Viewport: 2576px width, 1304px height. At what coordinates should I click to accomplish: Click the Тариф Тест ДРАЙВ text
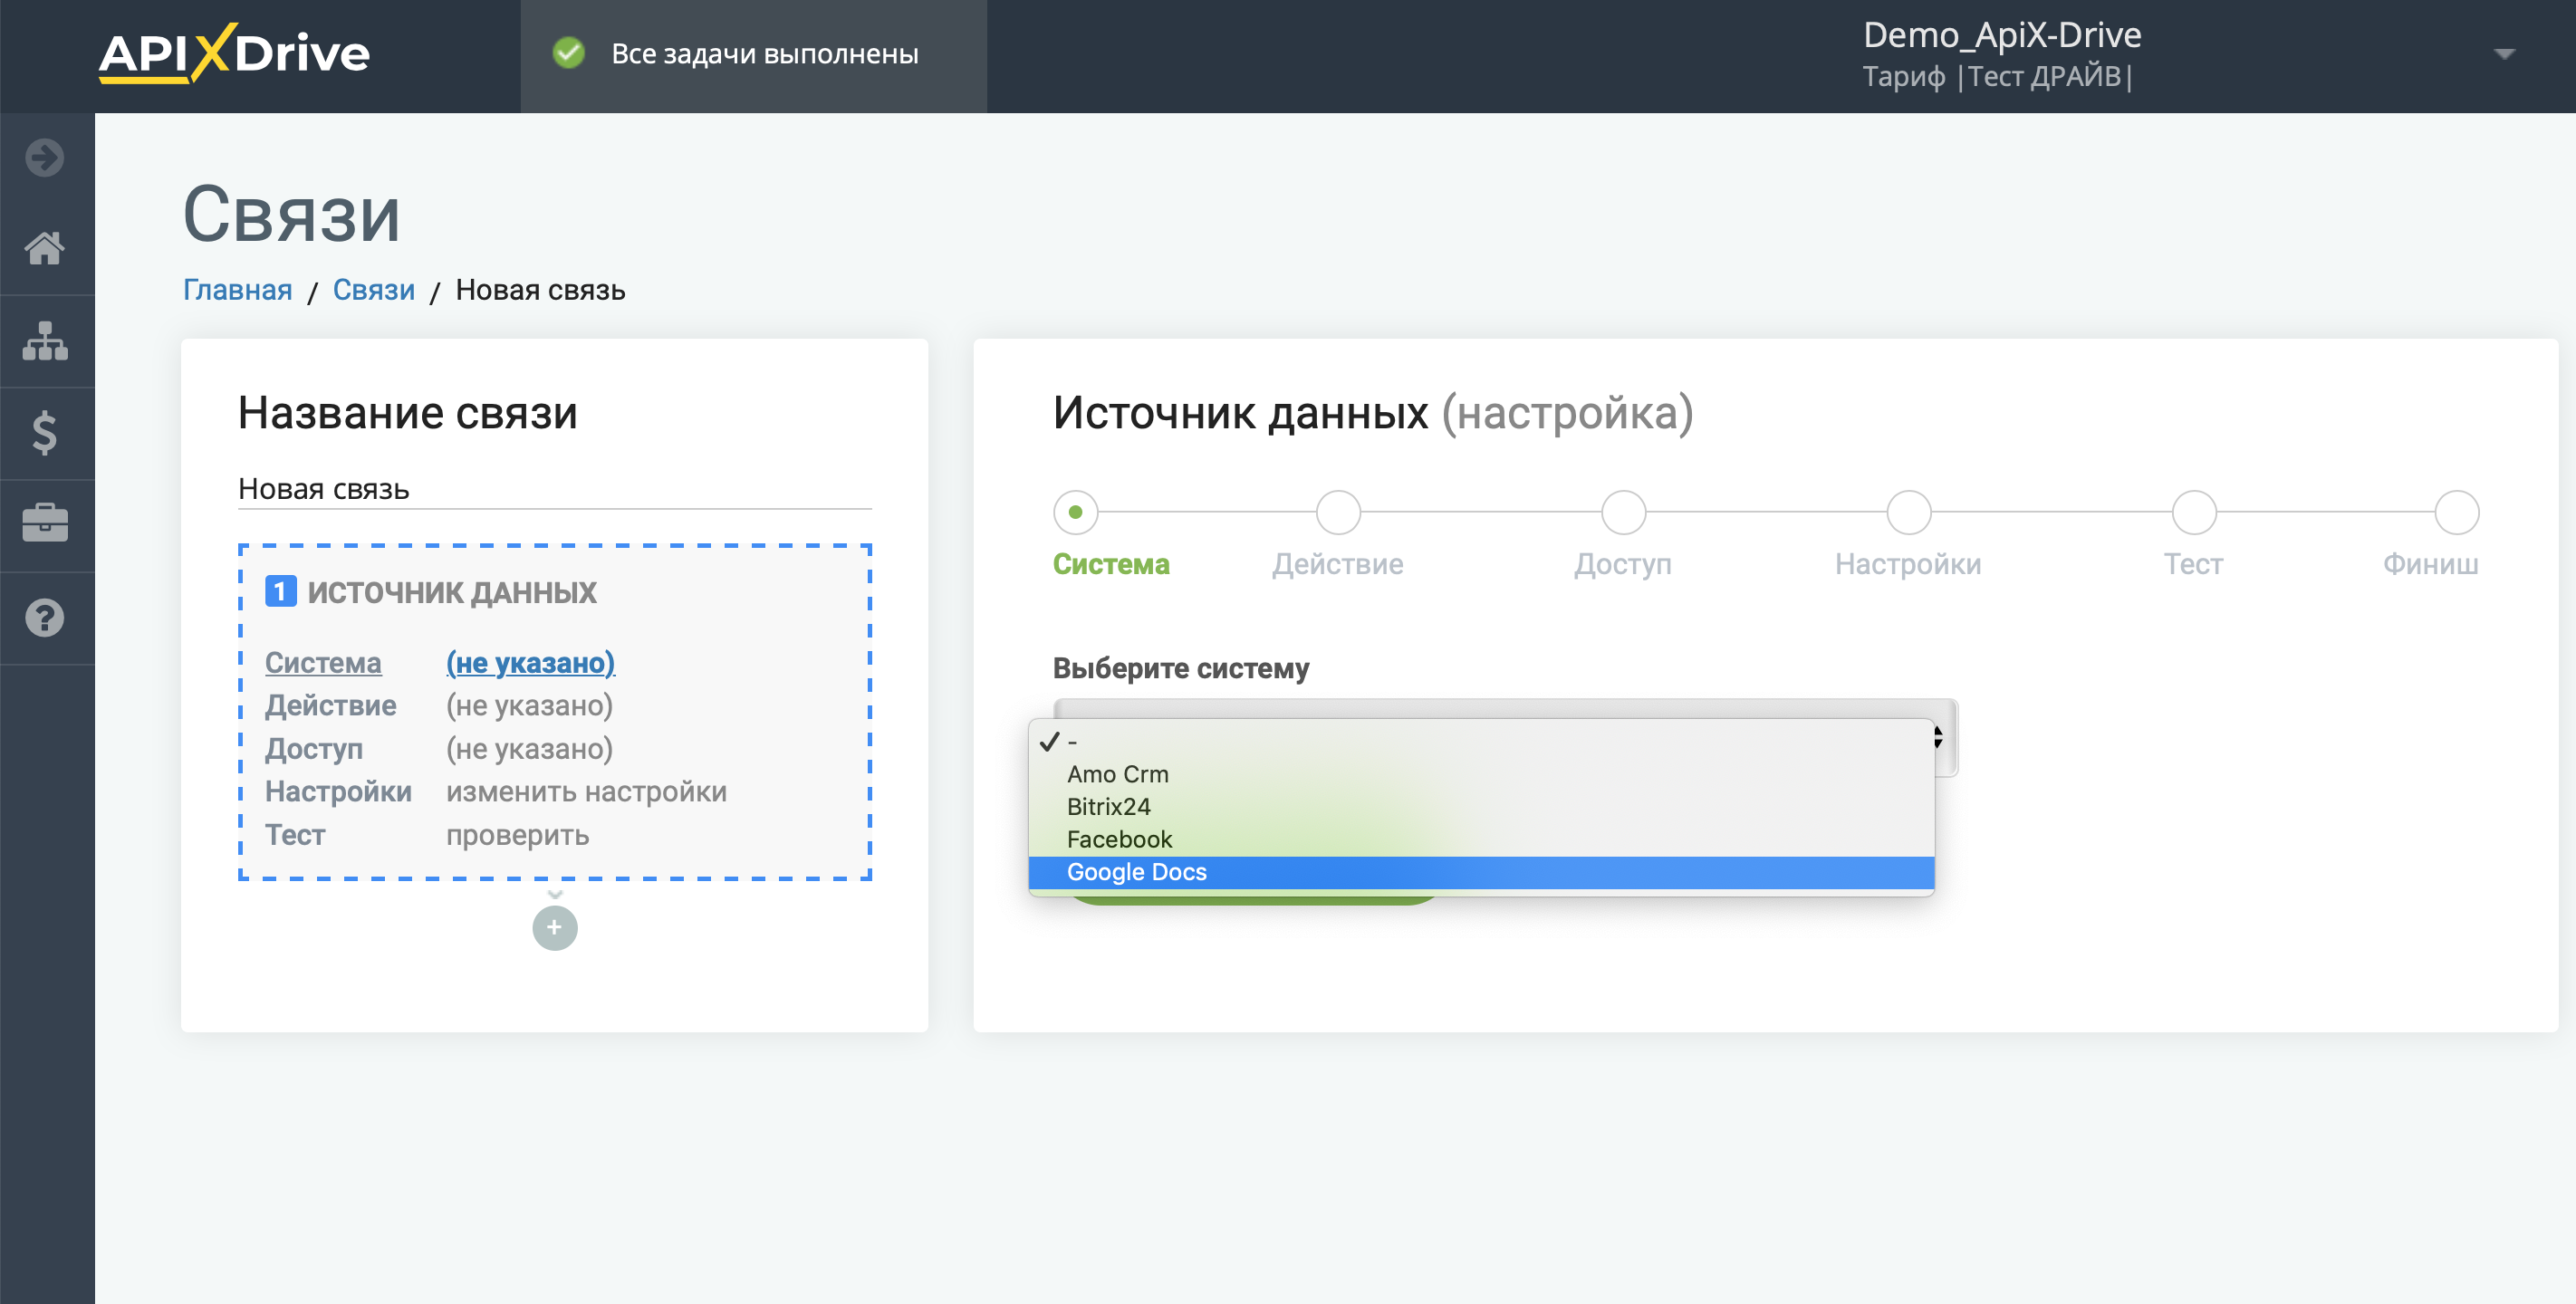tap(1997, 76)
